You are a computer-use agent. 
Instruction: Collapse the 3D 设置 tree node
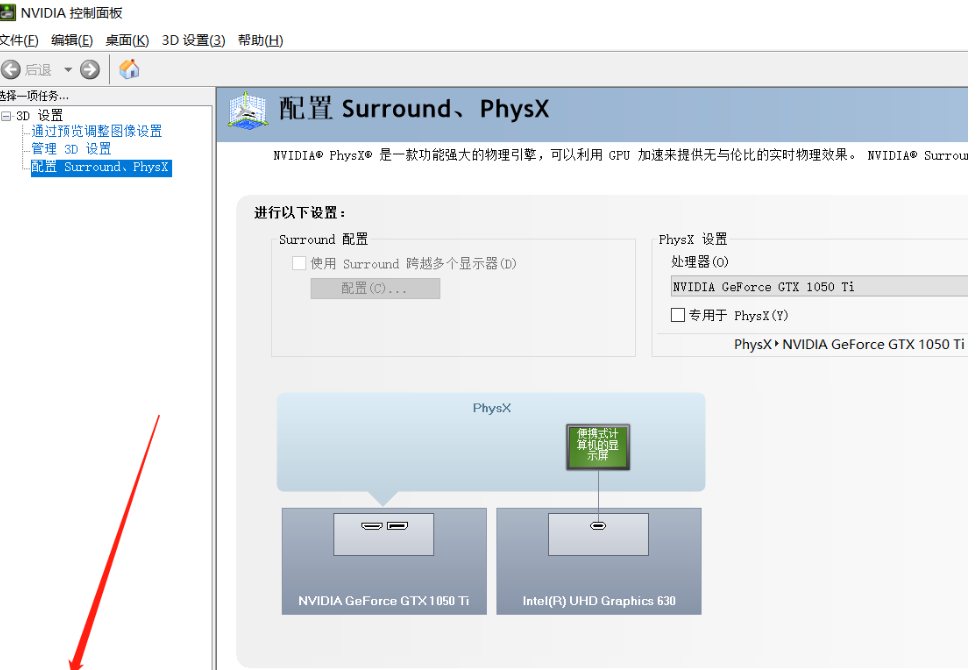pyautogui.click(x=6, y=116)
